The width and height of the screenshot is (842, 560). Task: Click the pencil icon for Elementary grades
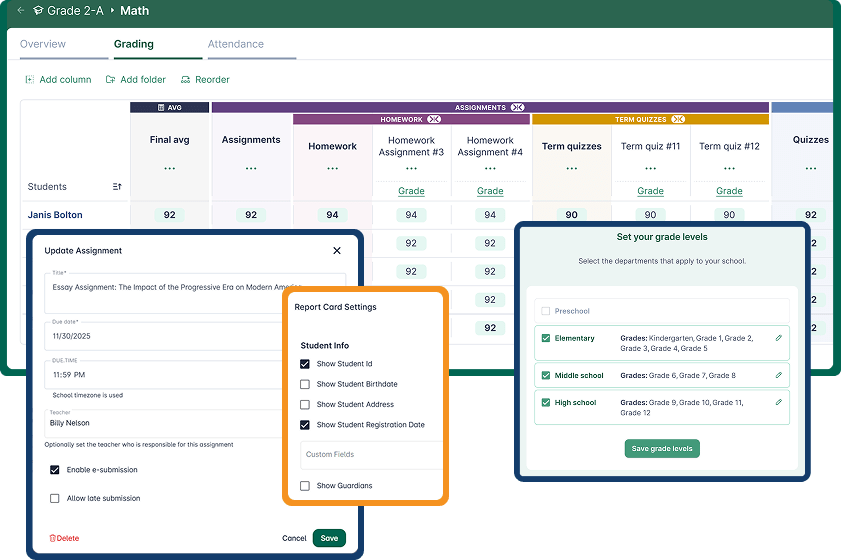(779, 338)
